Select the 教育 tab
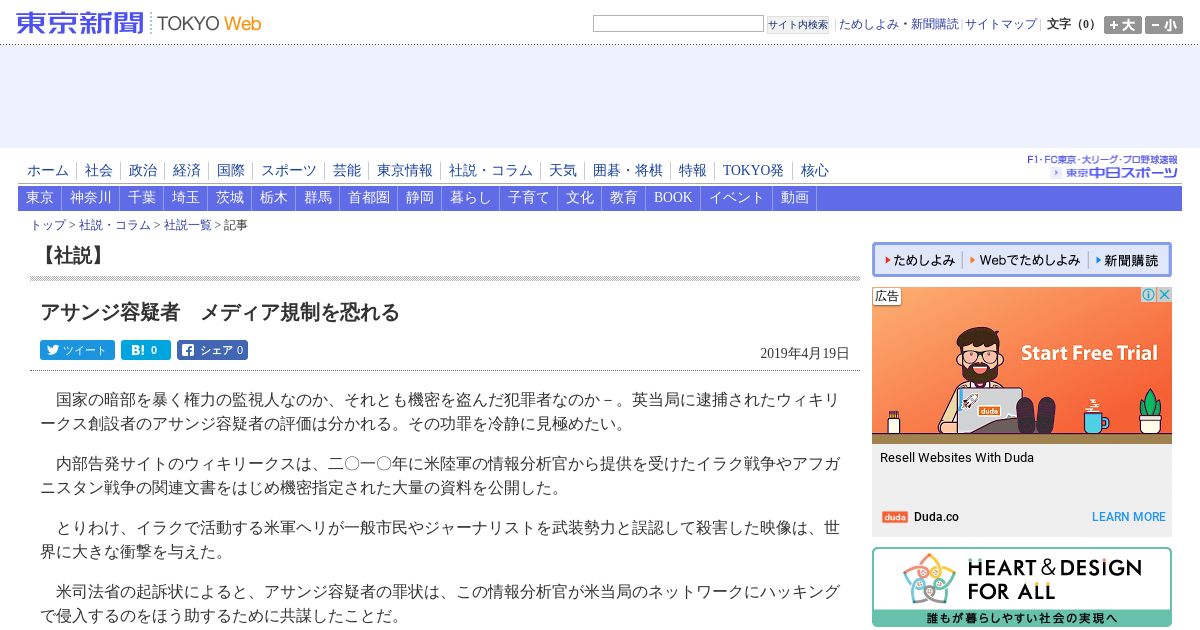The image size is (1200, 630). (x=624, y=198)
